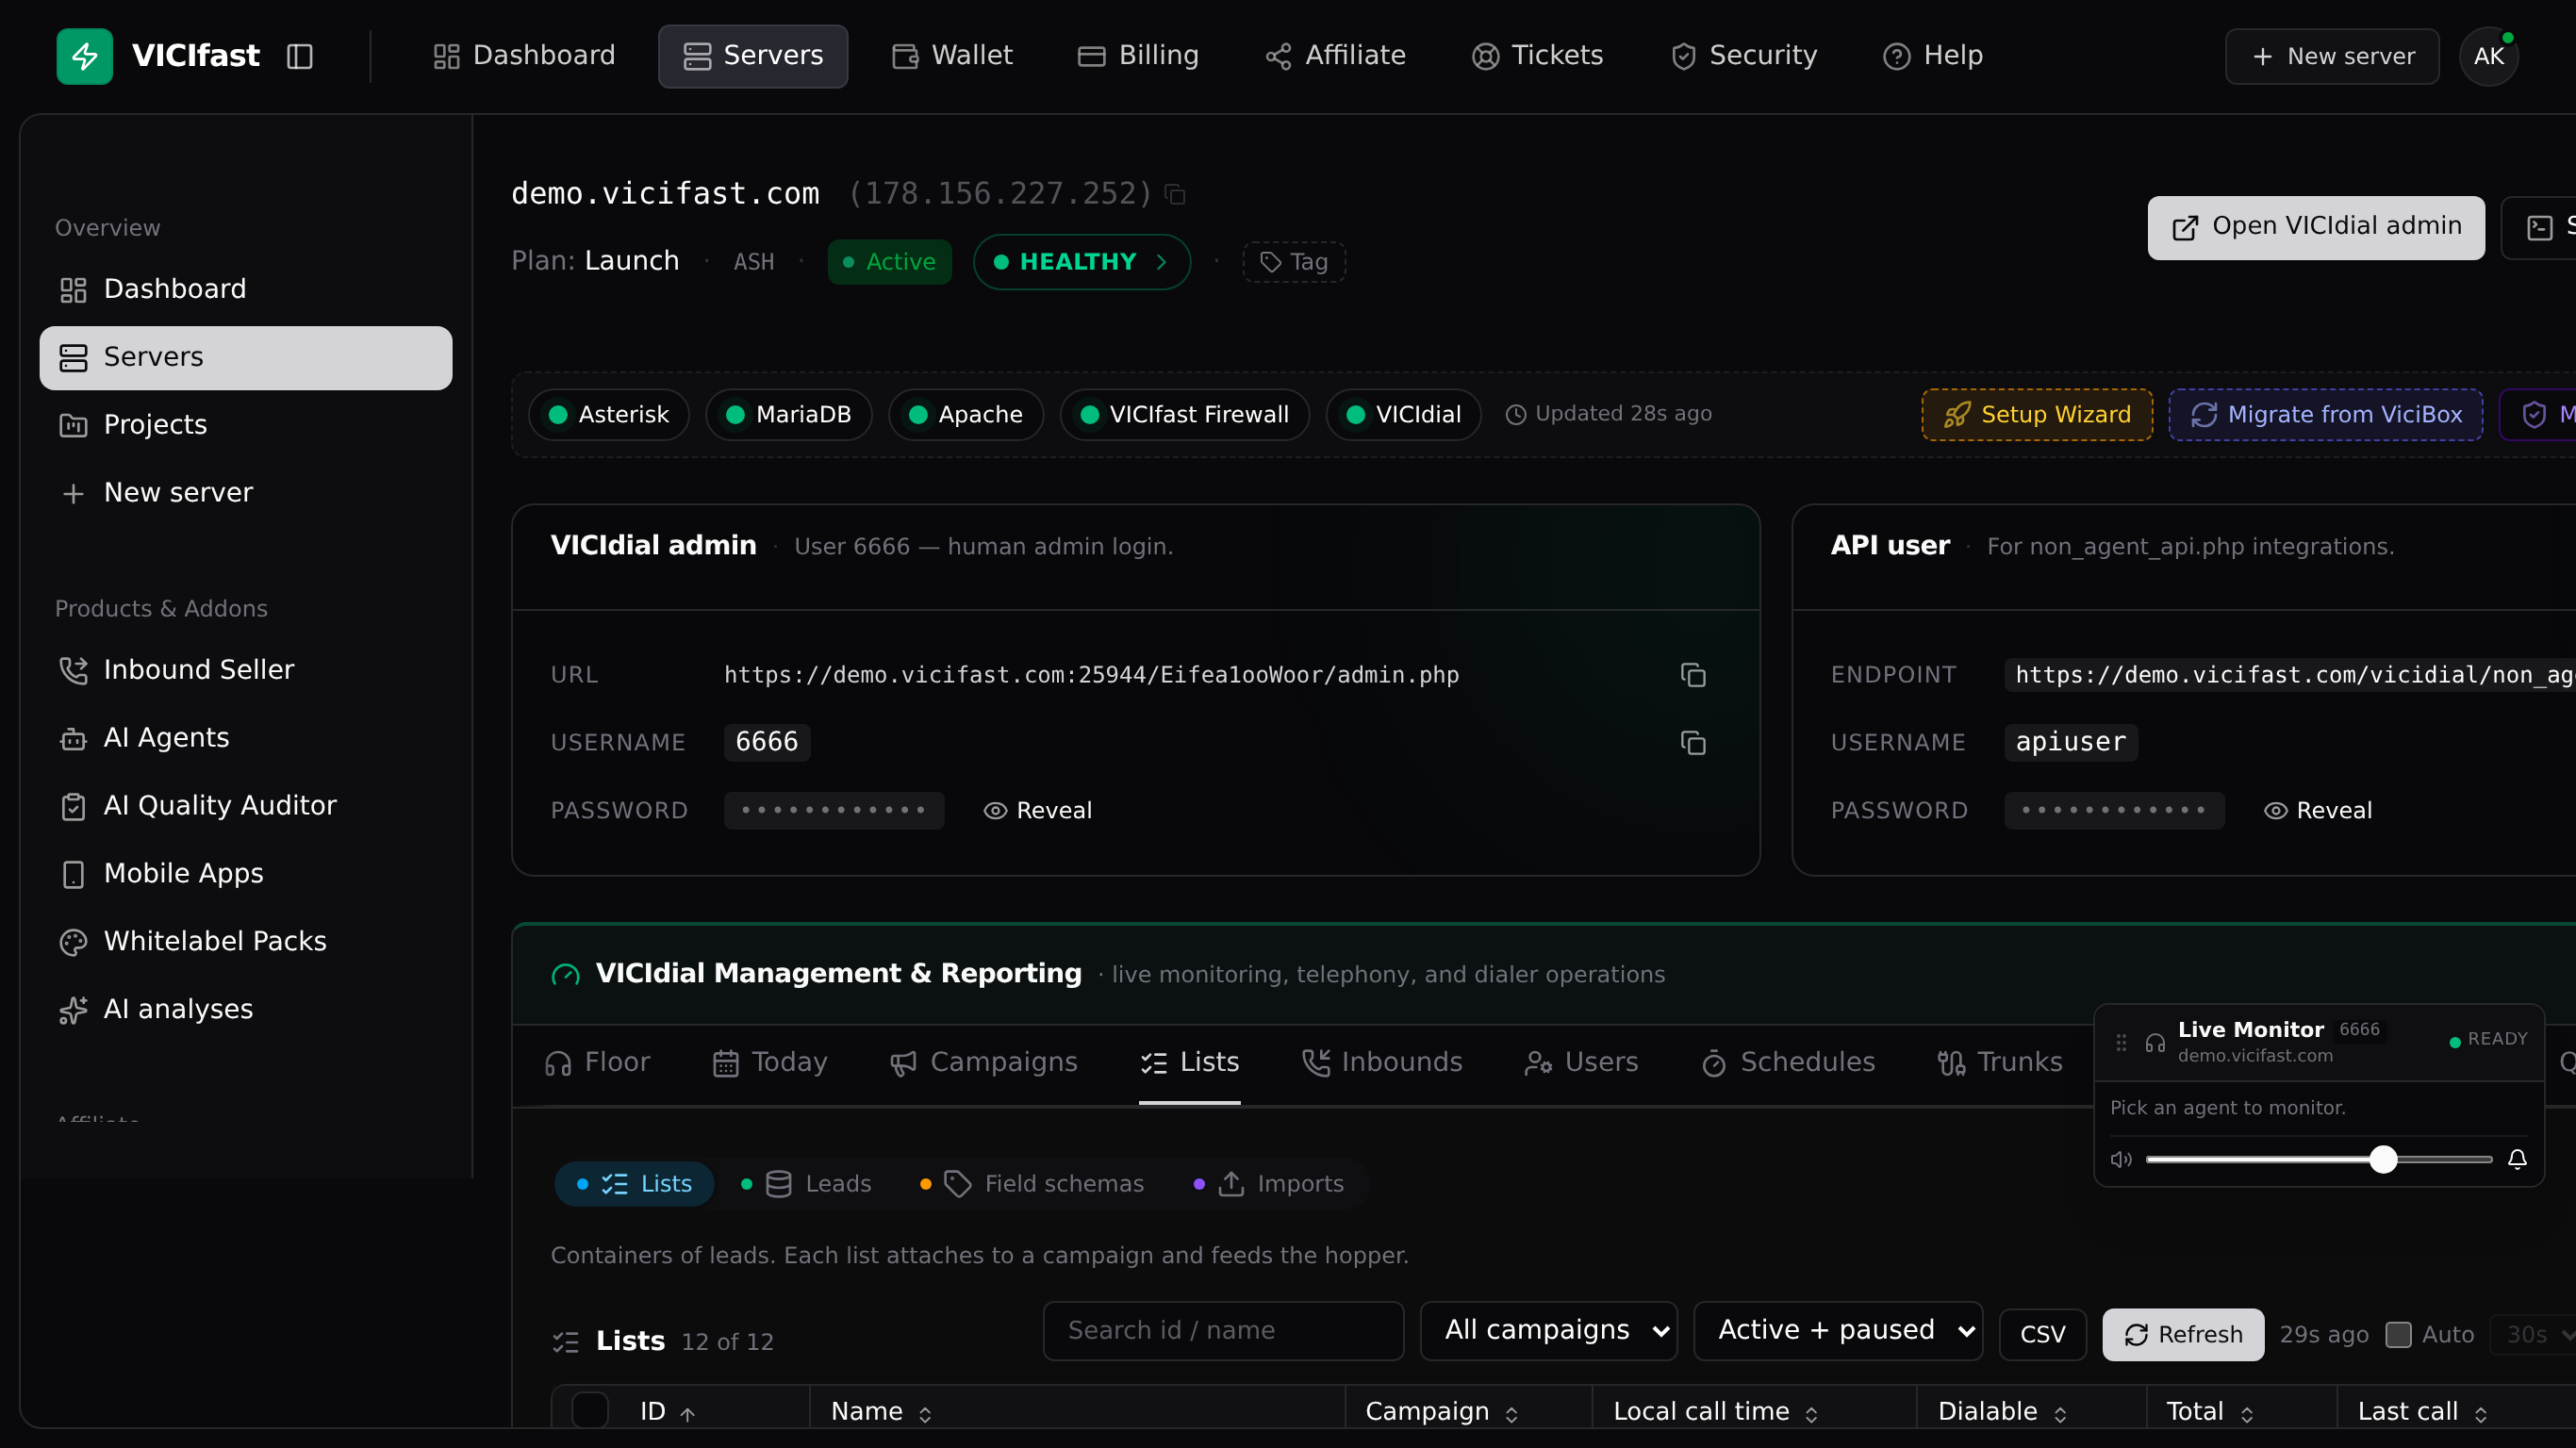The height and width of the screenshot is (1448, 2576).
Task: Go to the top Dashboard nav
Action: 524,56
